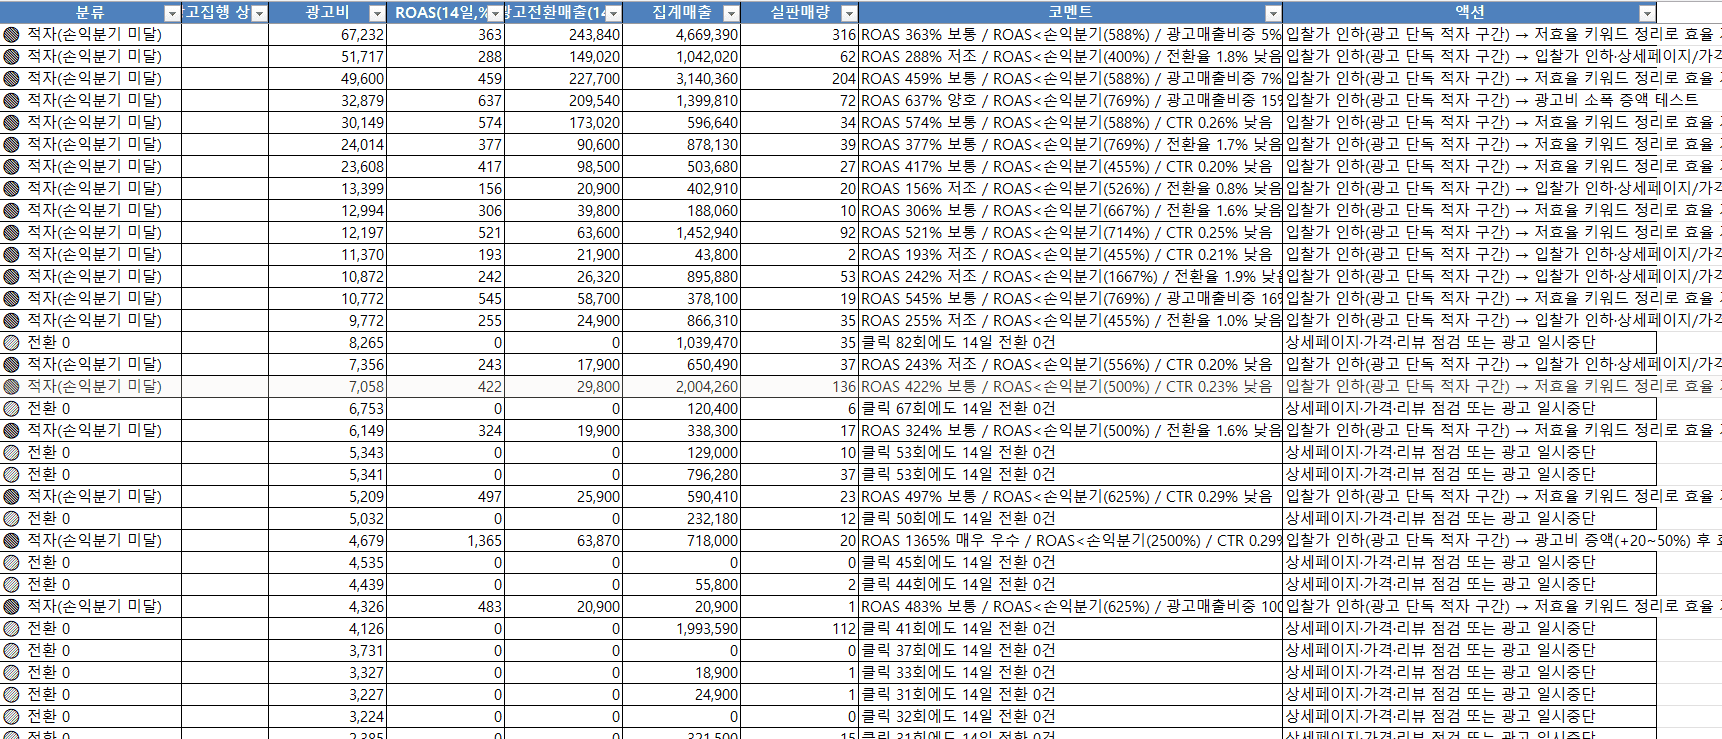
Task: Click the light circle icon in 6,753 row
Action: [x=11, y=408]
